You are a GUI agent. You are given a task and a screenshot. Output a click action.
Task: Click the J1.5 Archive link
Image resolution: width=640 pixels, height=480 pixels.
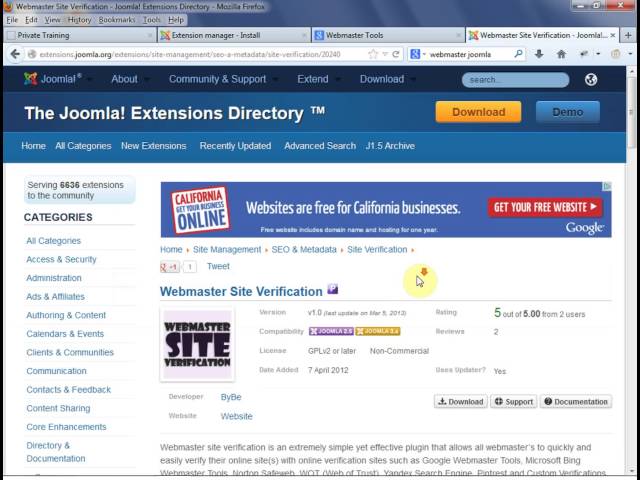[390, 146]
